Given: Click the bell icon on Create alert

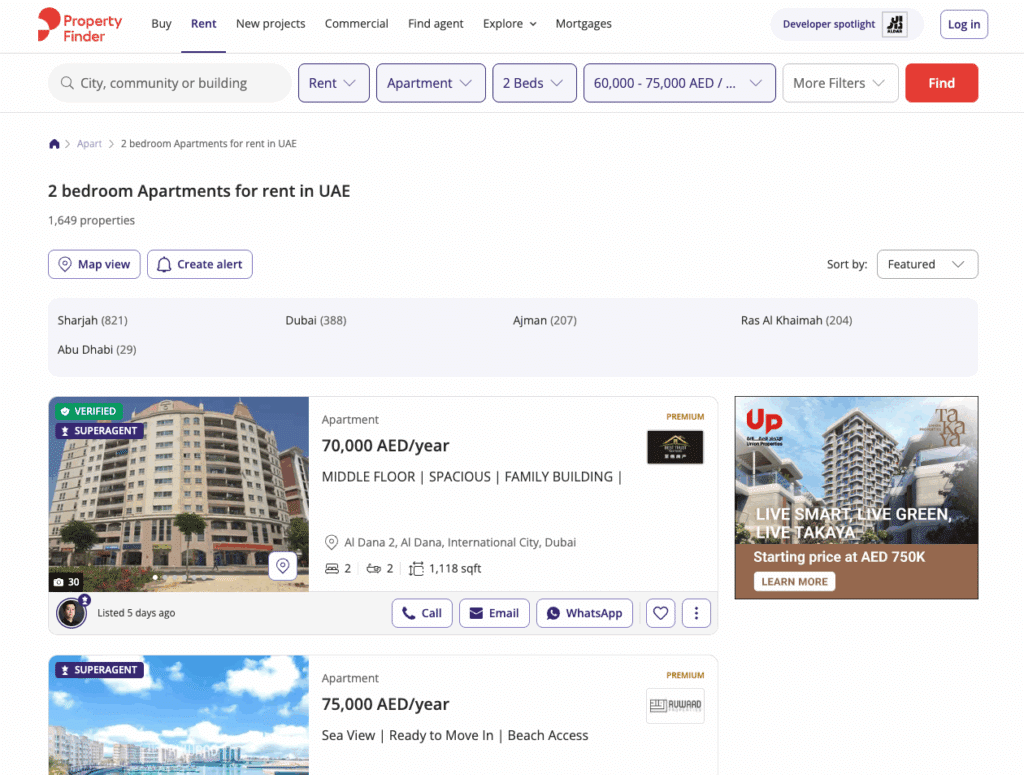Looking at the screenshot, I should tap(165, 264).
